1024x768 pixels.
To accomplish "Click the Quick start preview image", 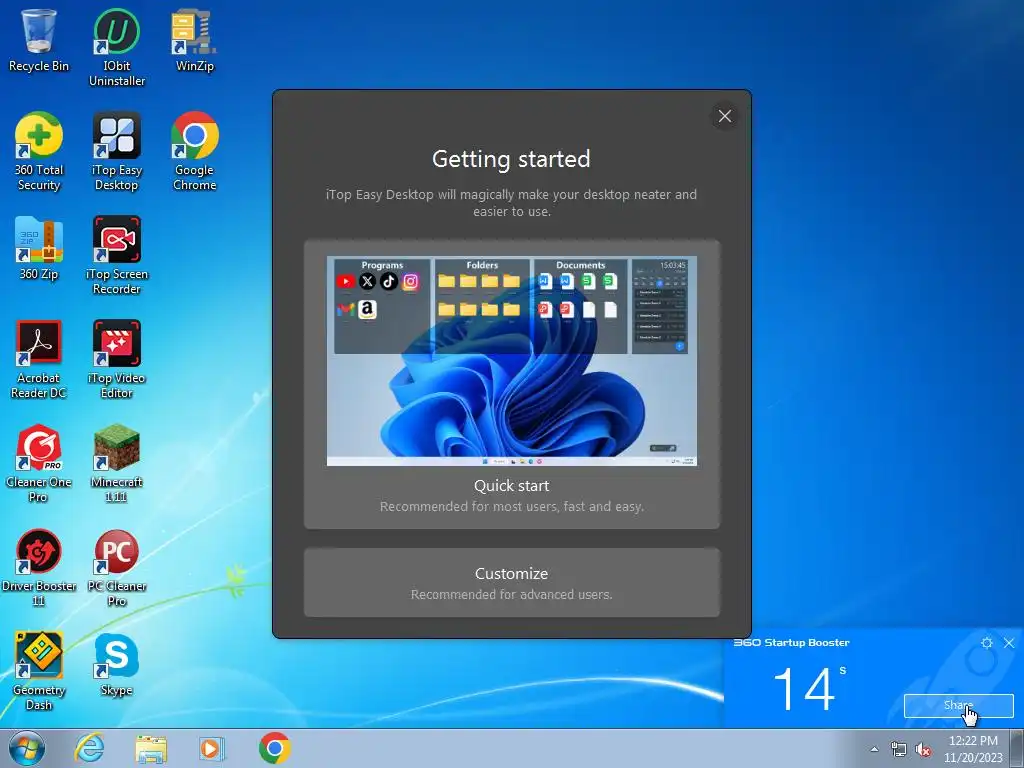I will tap(512, 361).
